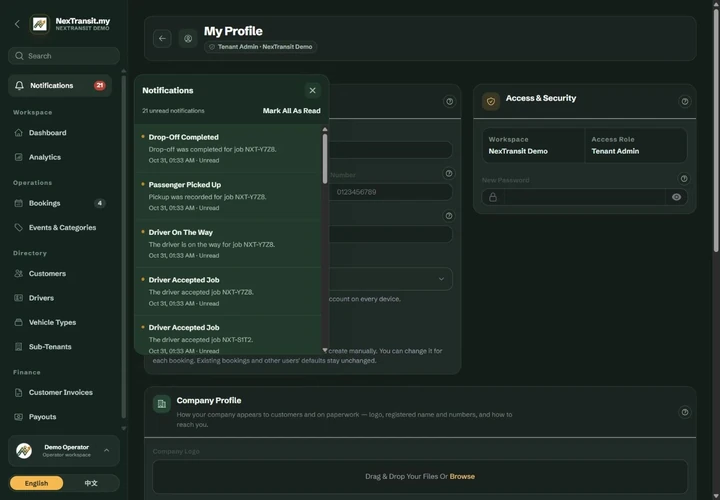Open the Dashboard menu item
720x500 pixels.
[x=60, y=133]
